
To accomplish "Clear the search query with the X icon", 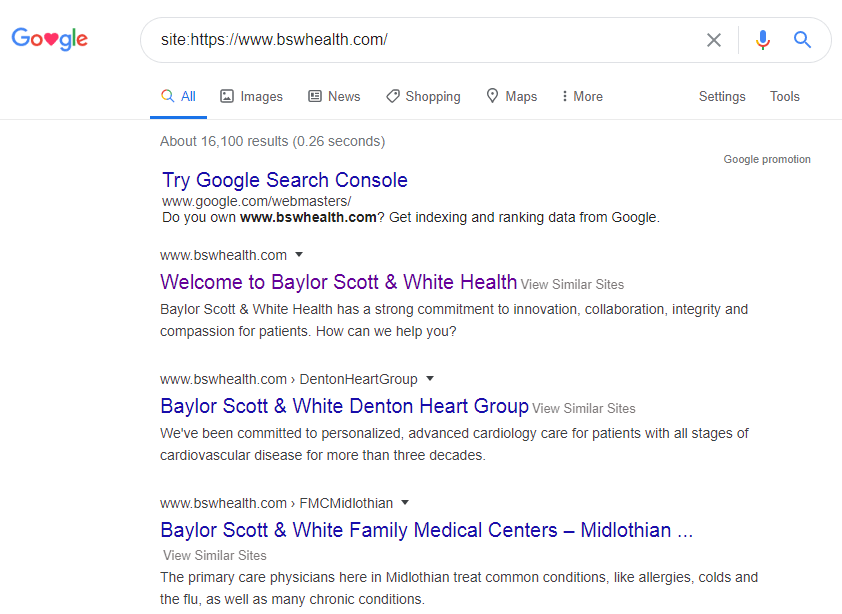I will pyautogui.click(x=714, y=40).
